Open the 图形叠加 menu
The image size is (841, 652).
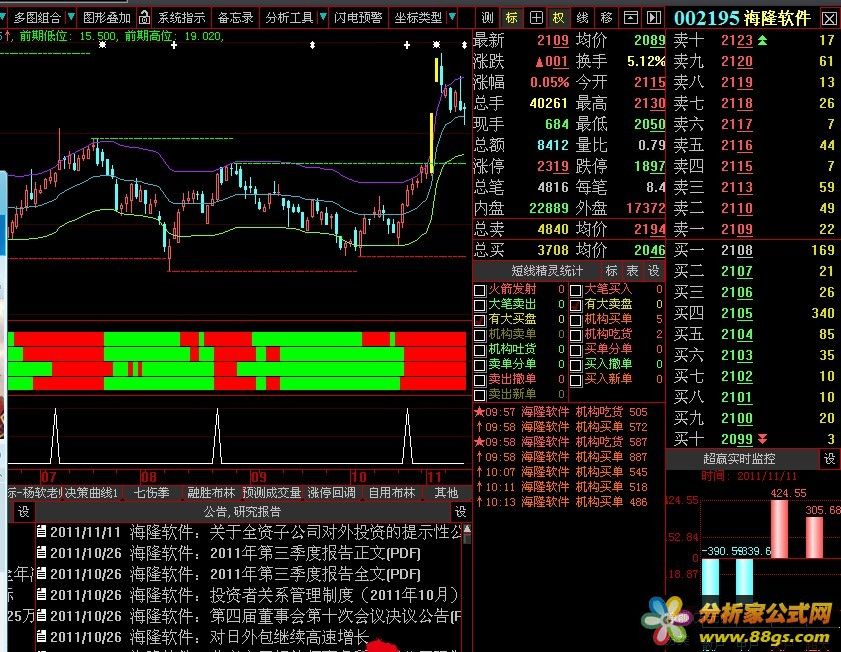(107, 18)
